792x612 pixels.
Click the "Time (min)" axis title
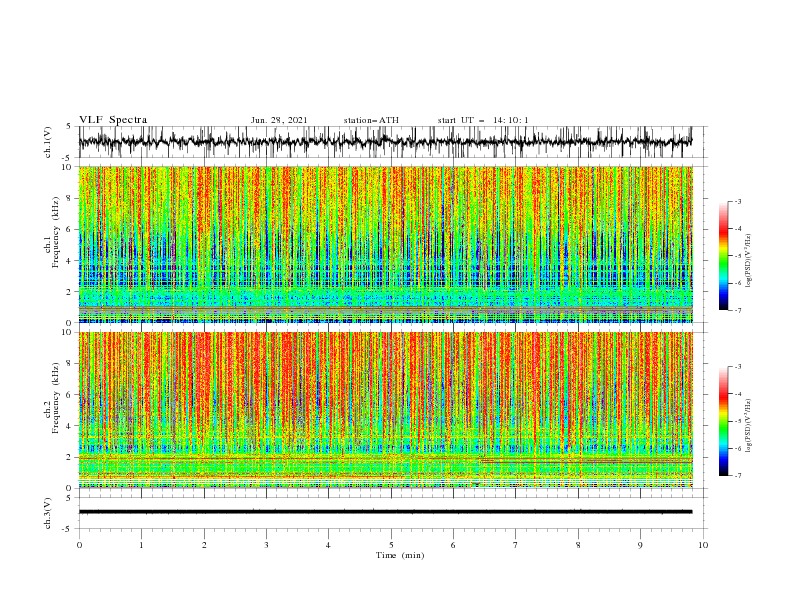click(400, 555)
